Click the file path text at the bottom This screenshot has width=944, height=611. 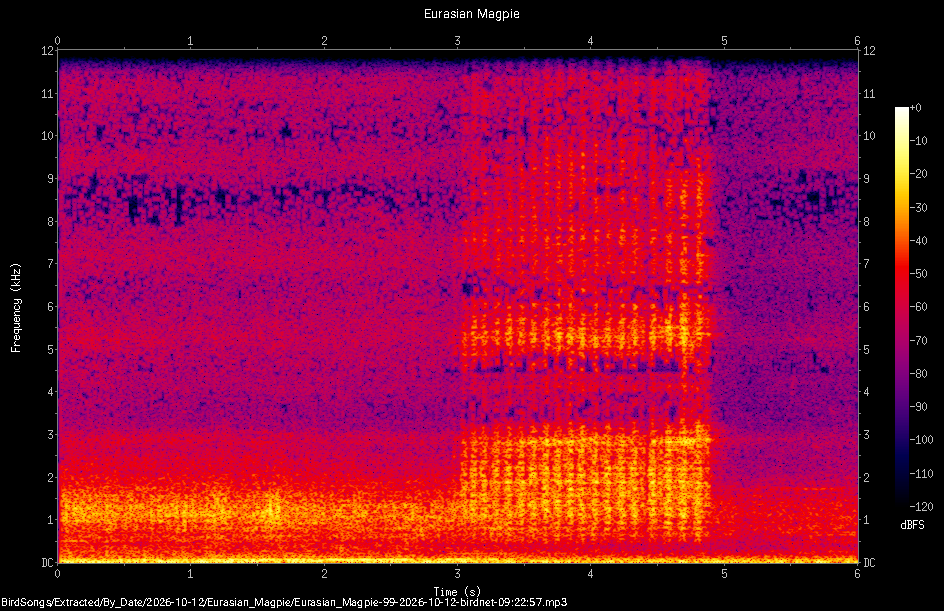[284, 602]
